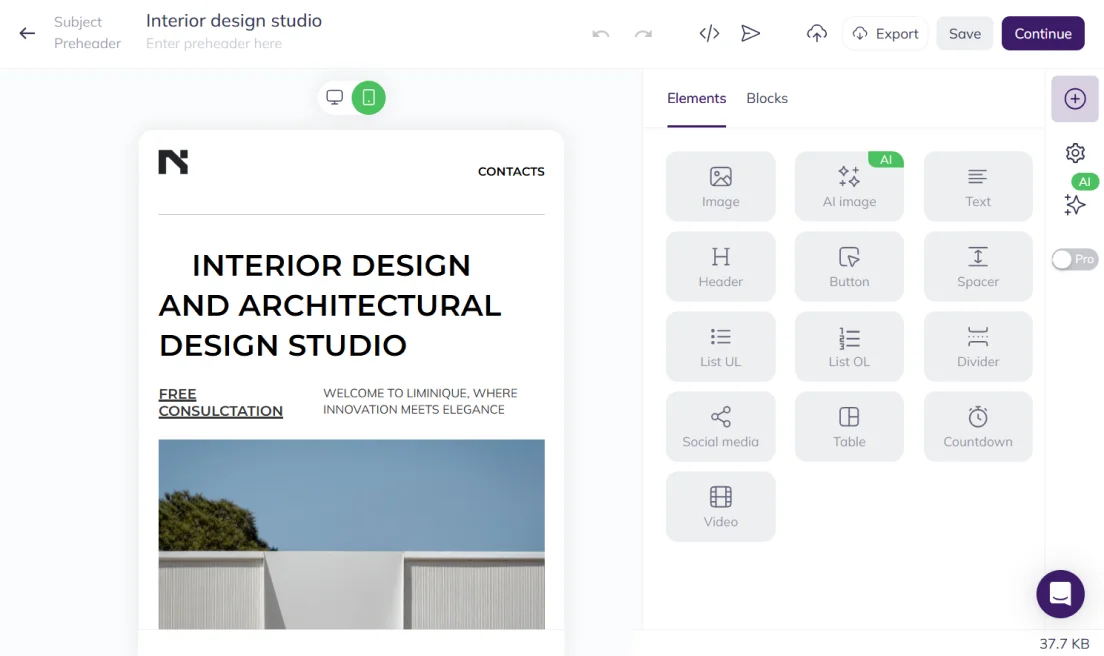The height and width of the screenshot is (656, 1104).
Task: Add the Image element
Action: click(x=720, y=187)
